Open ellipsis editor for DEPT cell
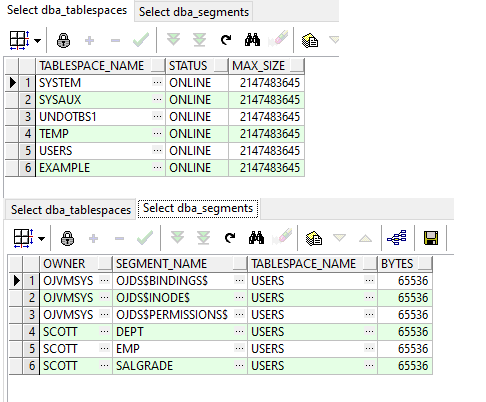The height and width of the screenshot is (402, 486). pos(239,332)
